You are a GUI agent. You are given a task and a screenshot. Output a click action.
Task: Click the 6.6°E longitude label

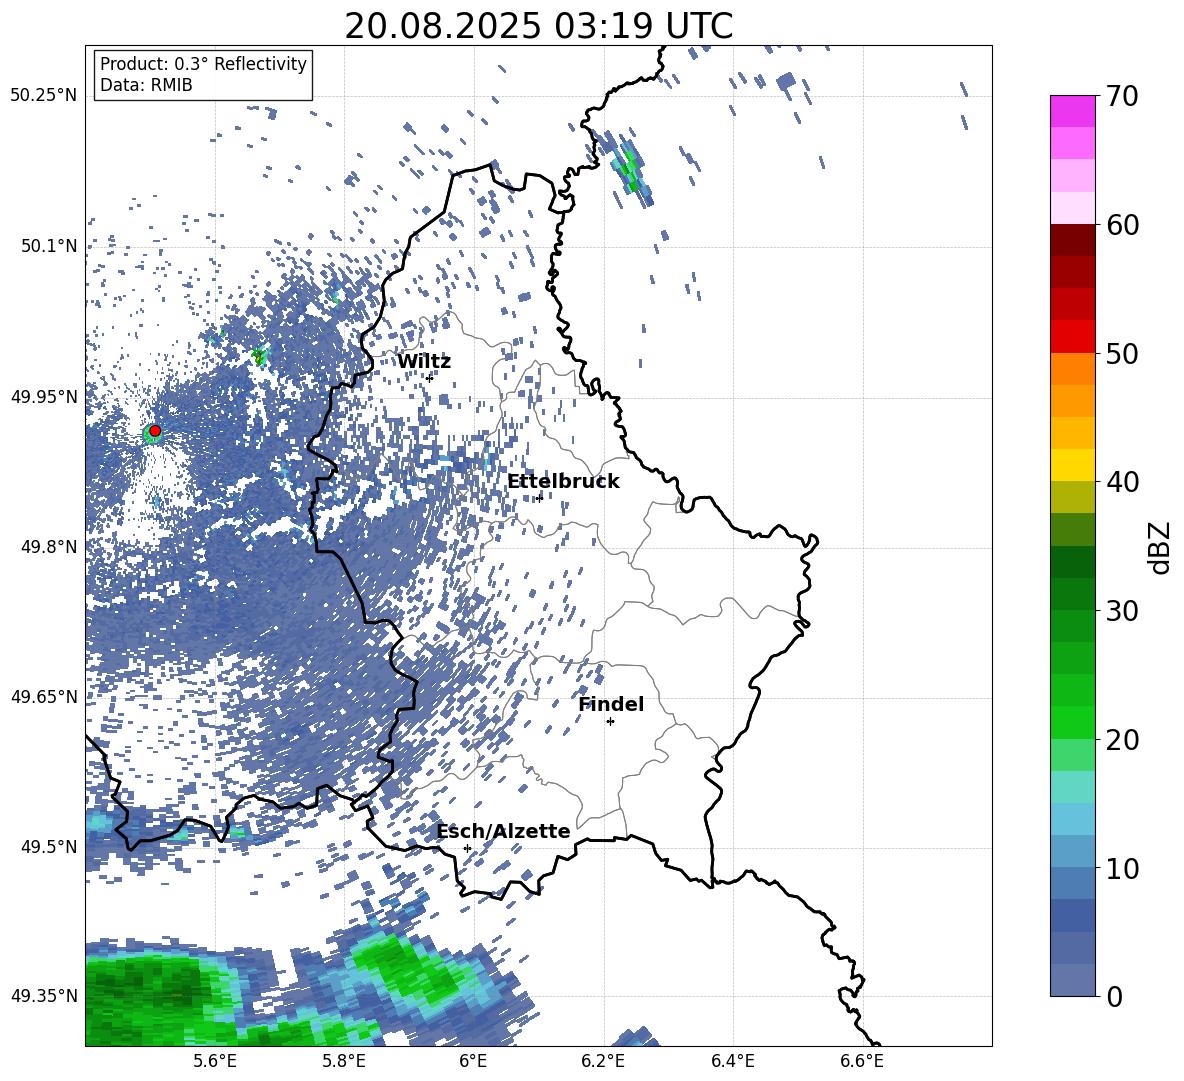(862, 1061)
